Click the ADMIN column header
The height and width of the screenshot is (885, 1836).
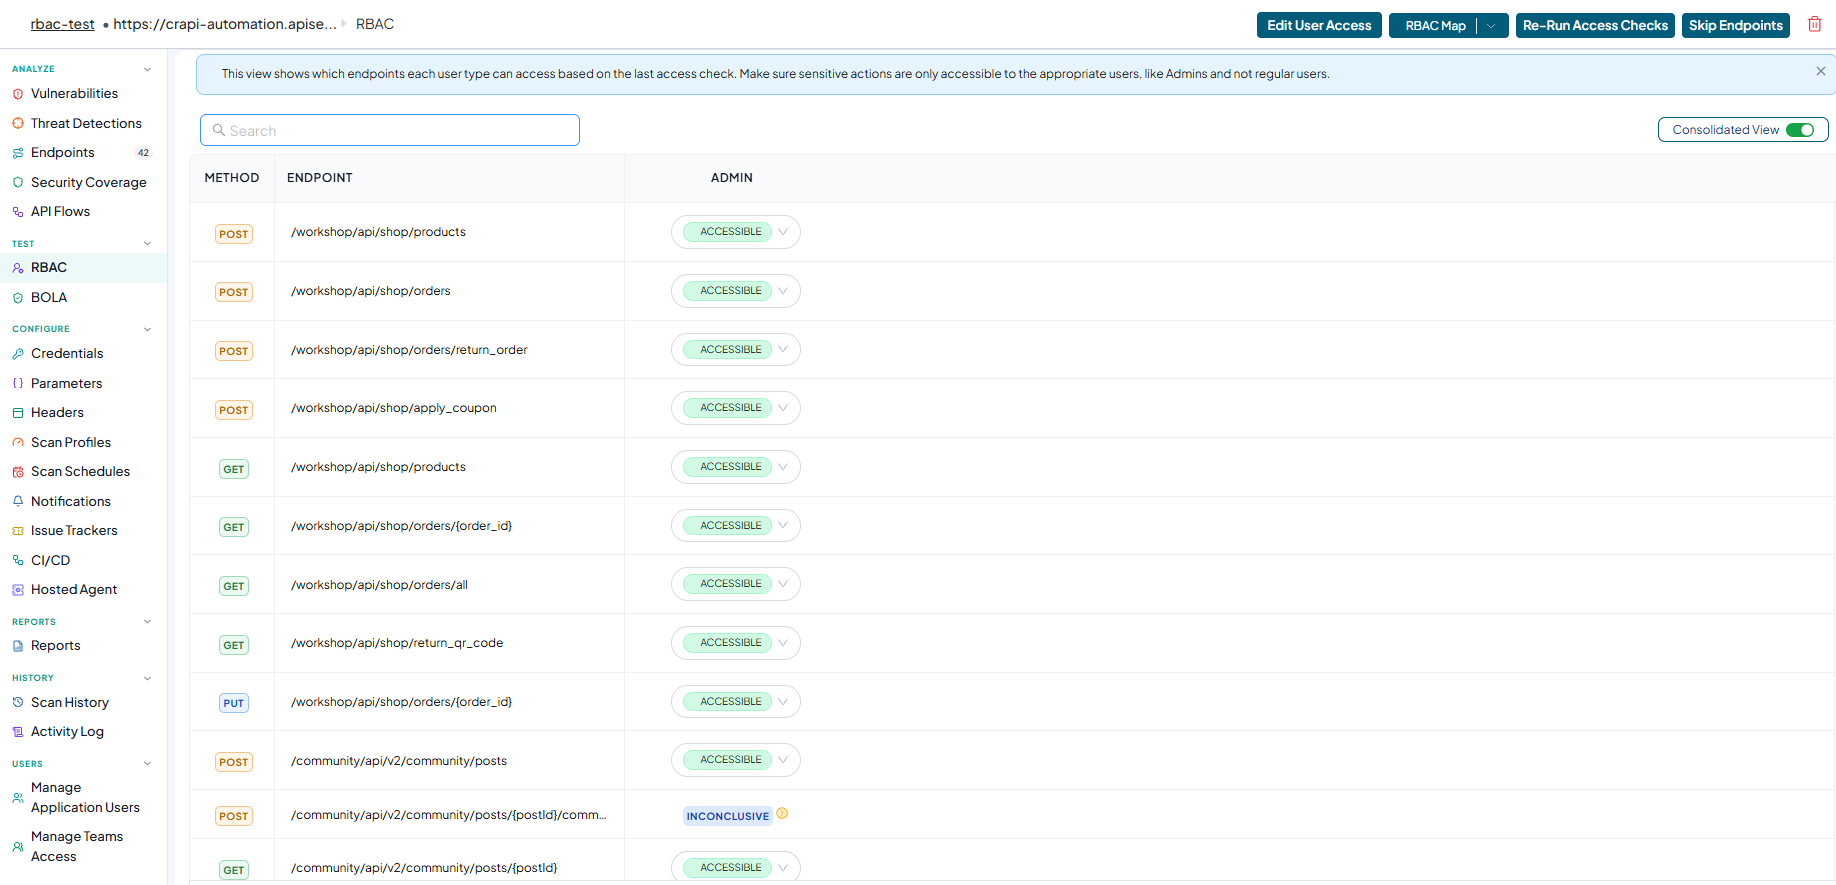click(732, 178)
